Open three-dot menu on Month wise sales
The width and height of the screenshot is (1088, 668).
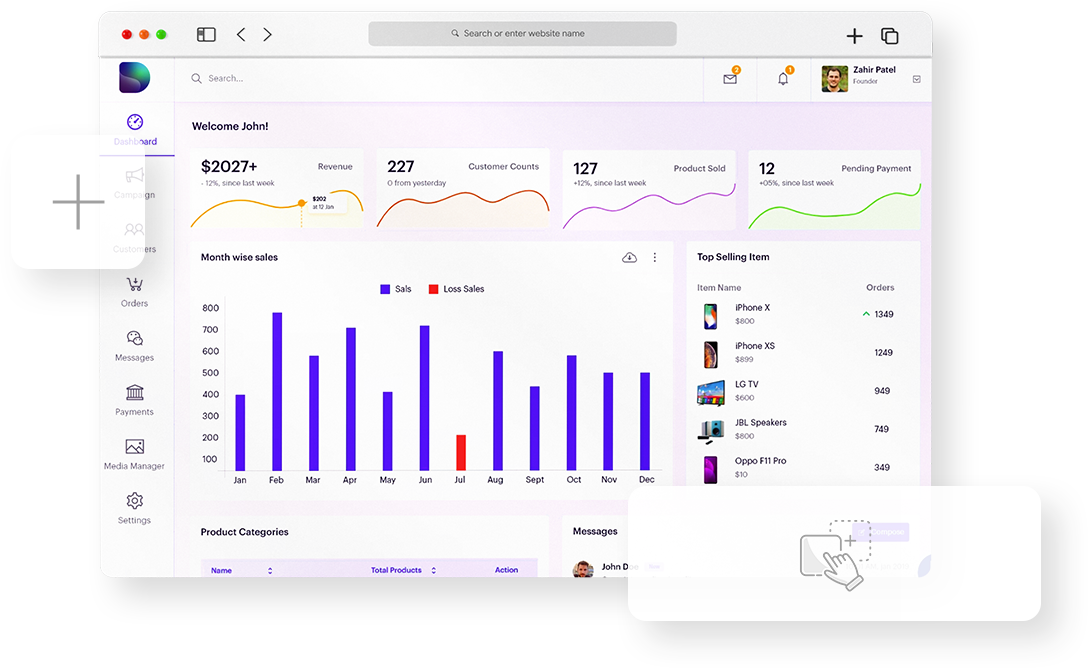click(x=655, y=258)
